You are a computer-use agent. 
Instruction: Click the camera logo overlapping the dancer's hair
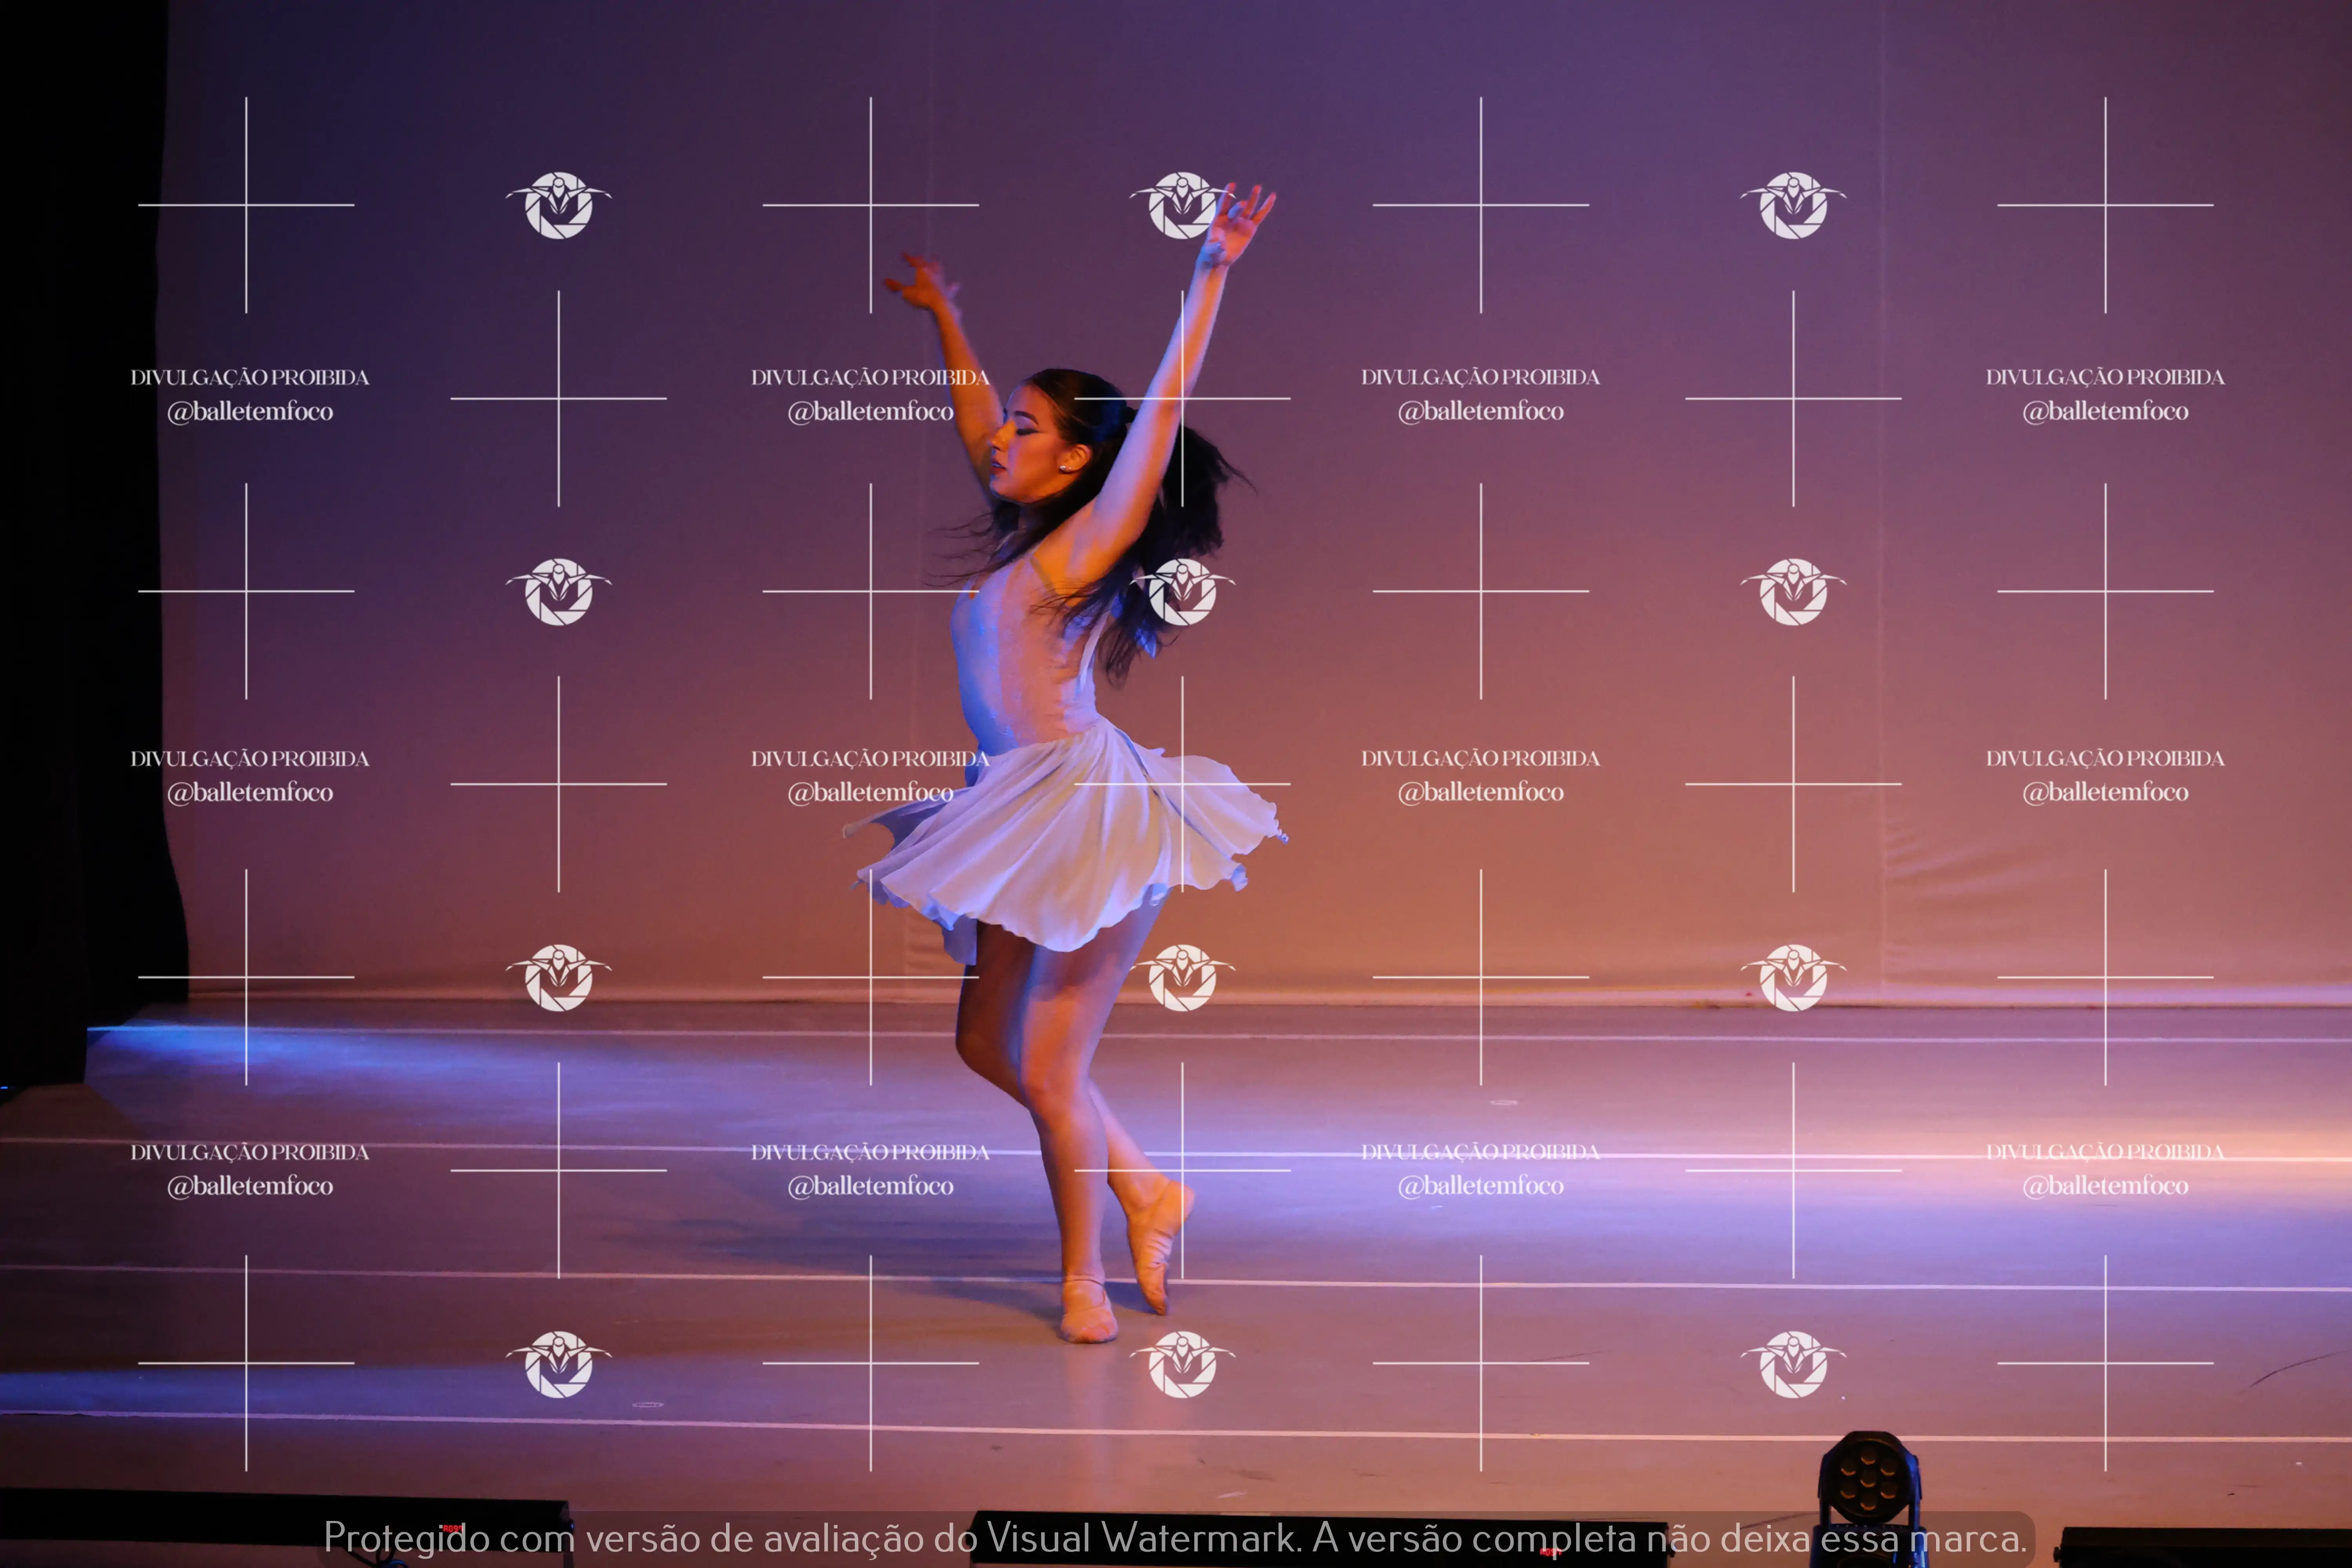pyautogui.click(x=1182, y=591)
